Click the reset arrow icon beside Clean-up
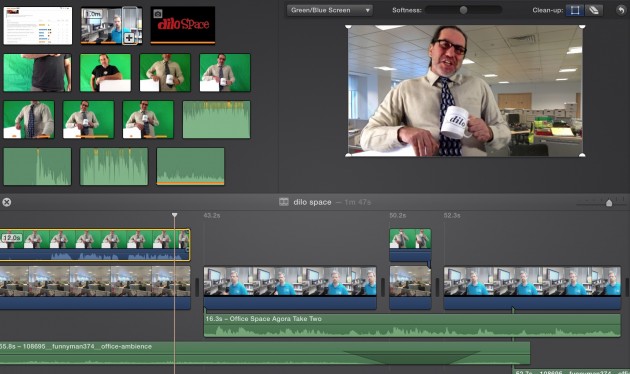This screenshot has height=374, width=630. point(621,10)
